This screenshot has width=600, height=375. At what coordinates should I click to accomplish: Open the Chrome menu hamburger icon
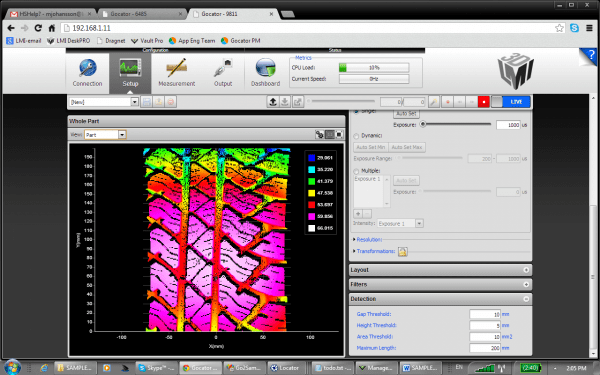click(589, 28)
